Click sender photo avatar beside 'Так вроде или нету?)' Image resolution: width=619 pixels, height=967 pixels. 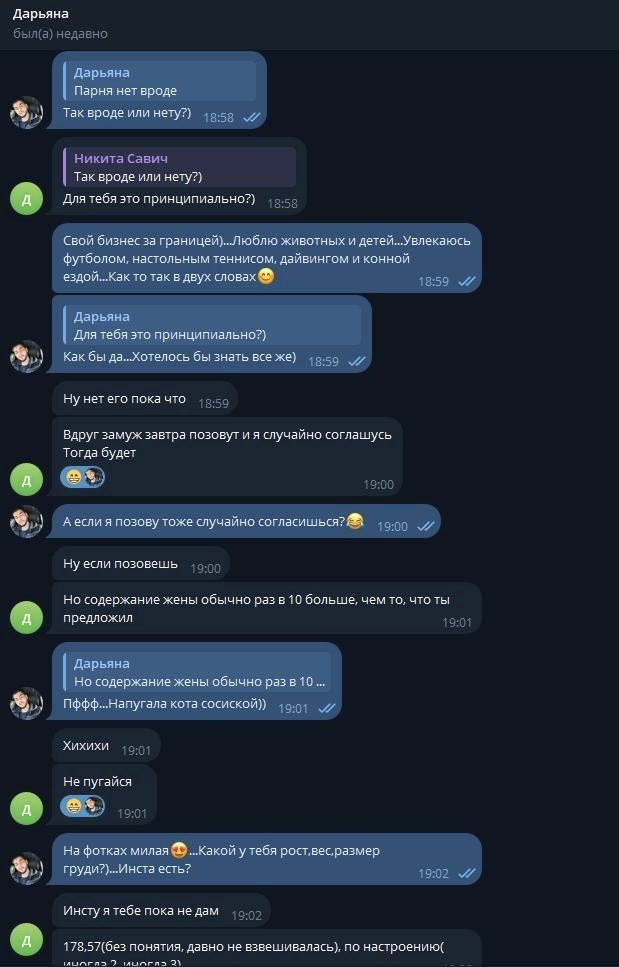[26, 112]
